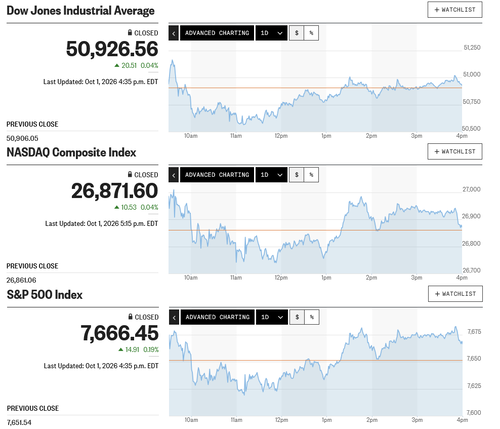Open Advanced Charting for NASDAQ Composite
The height and width of the screenshot is (429, 500).
(x=217, y=175)
